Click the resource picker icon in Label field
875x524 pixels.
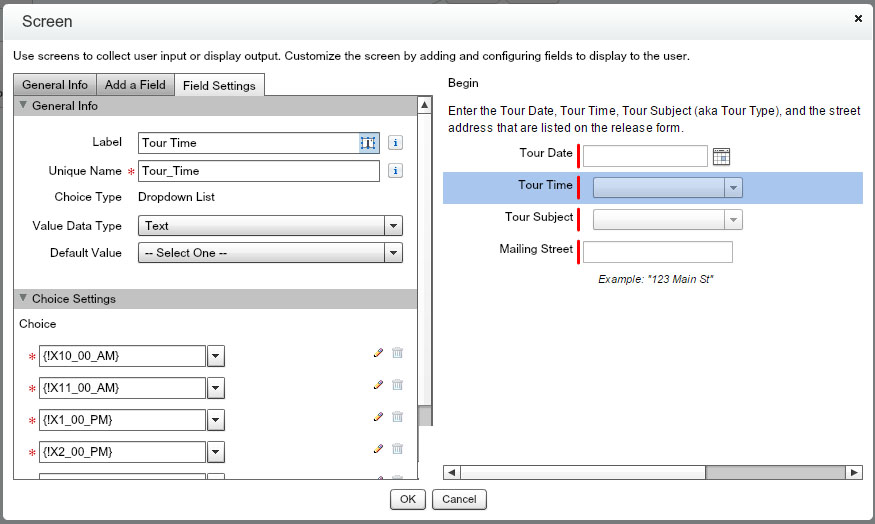point(368,143)
